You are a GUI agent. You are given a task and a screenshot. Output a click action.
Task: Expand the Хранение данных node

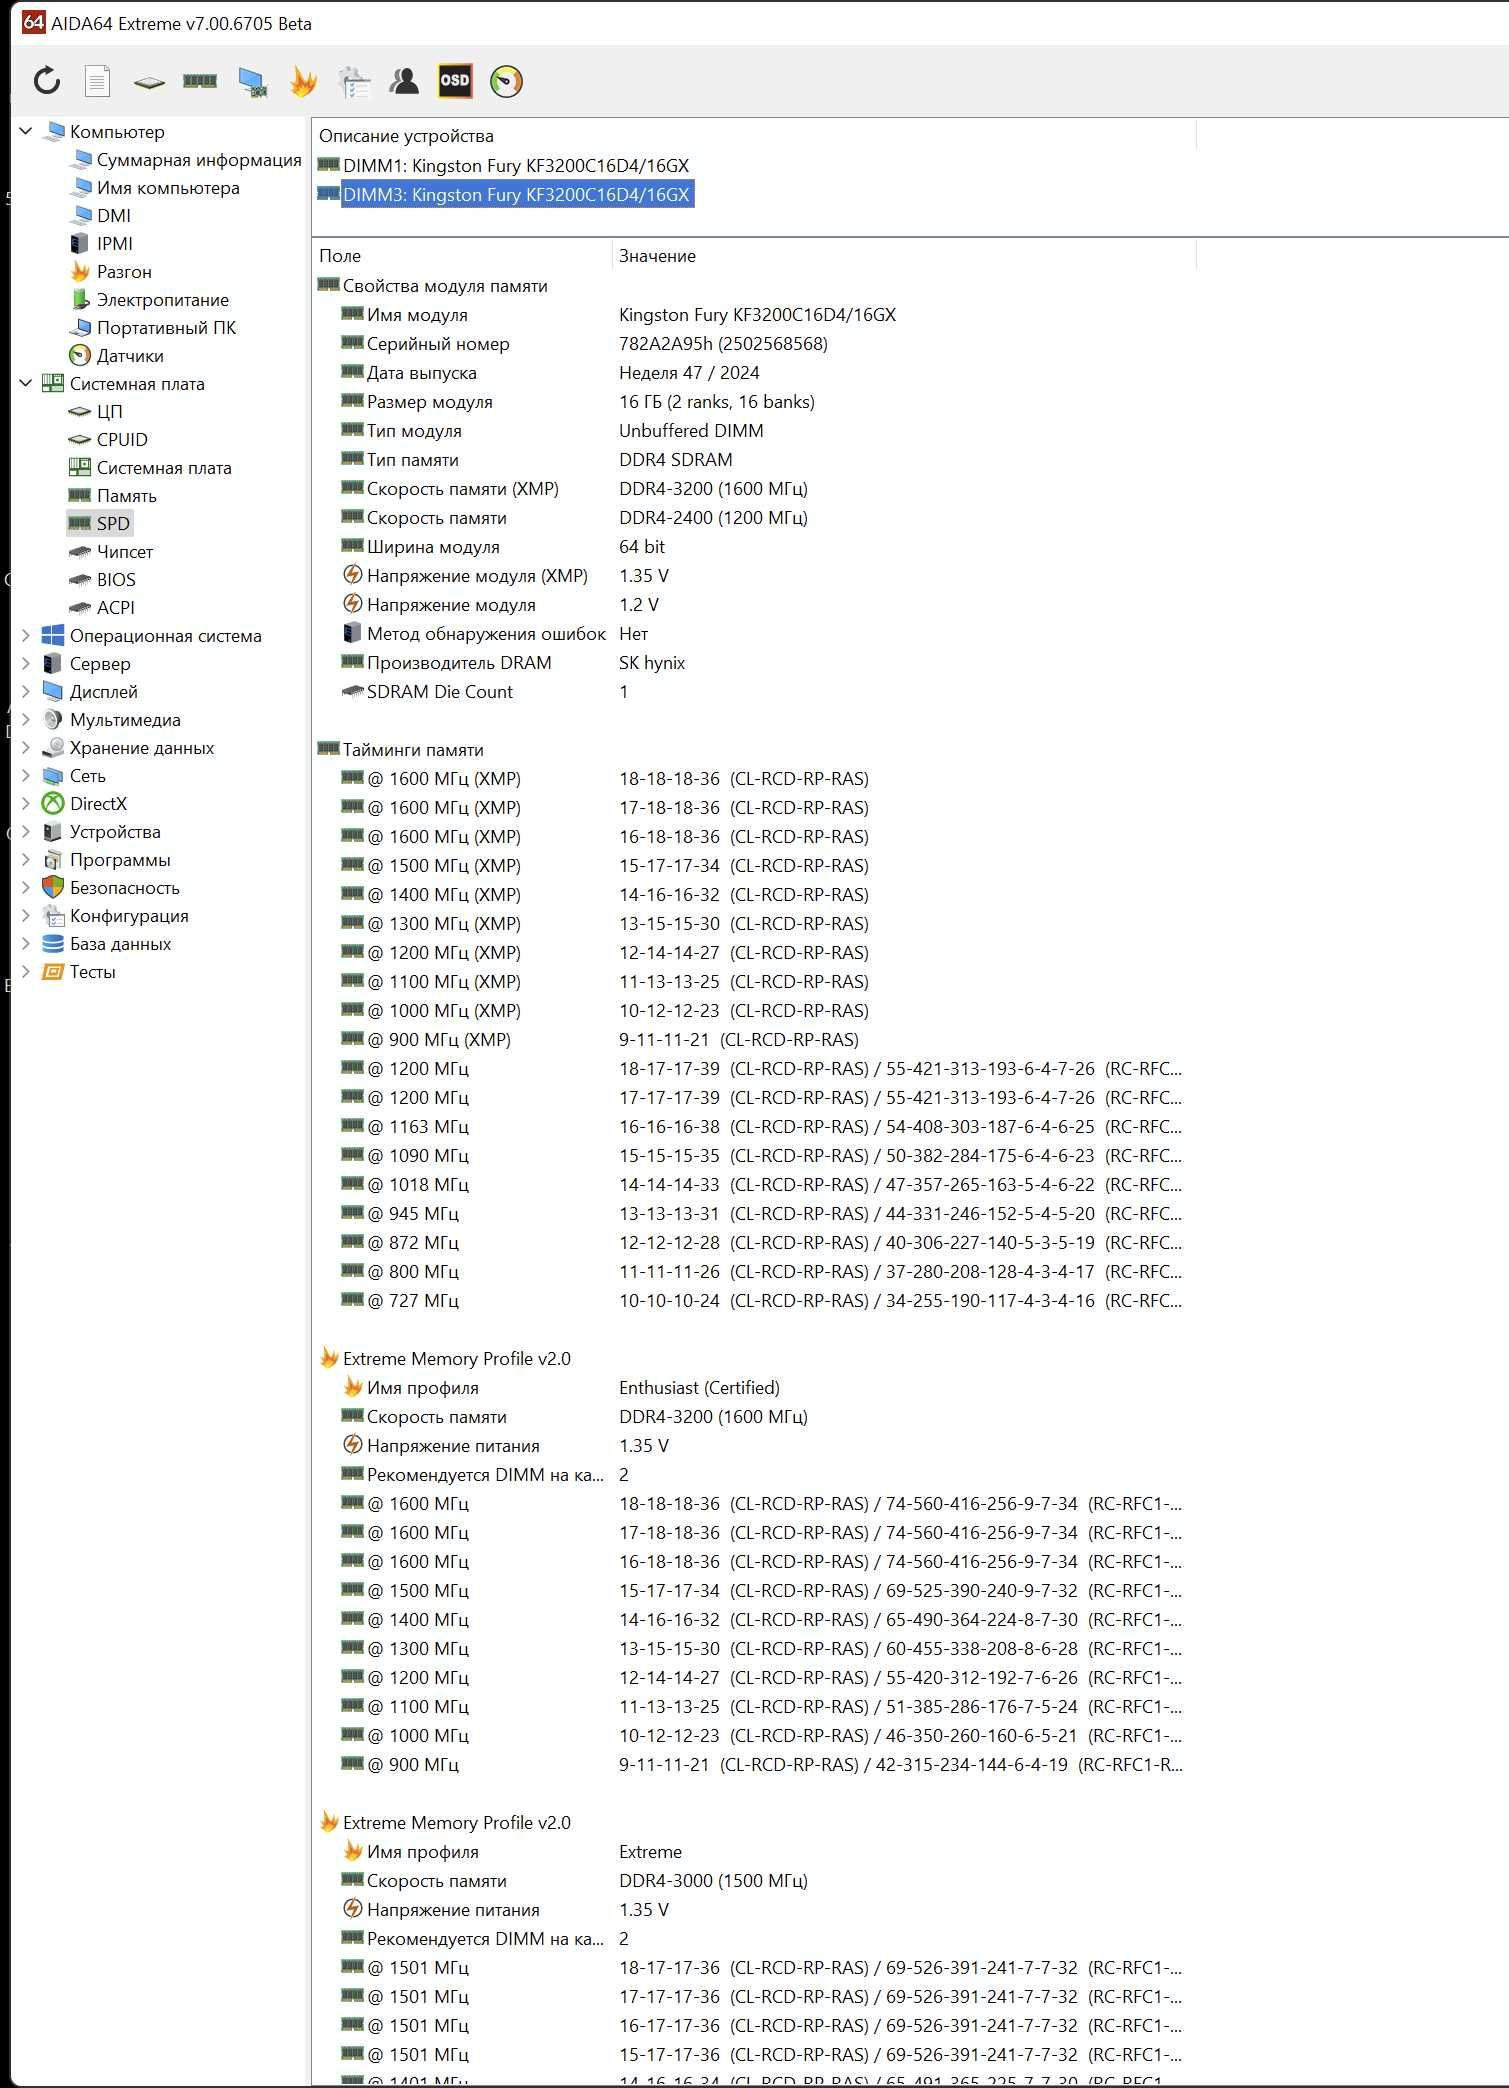click(26, 747)
